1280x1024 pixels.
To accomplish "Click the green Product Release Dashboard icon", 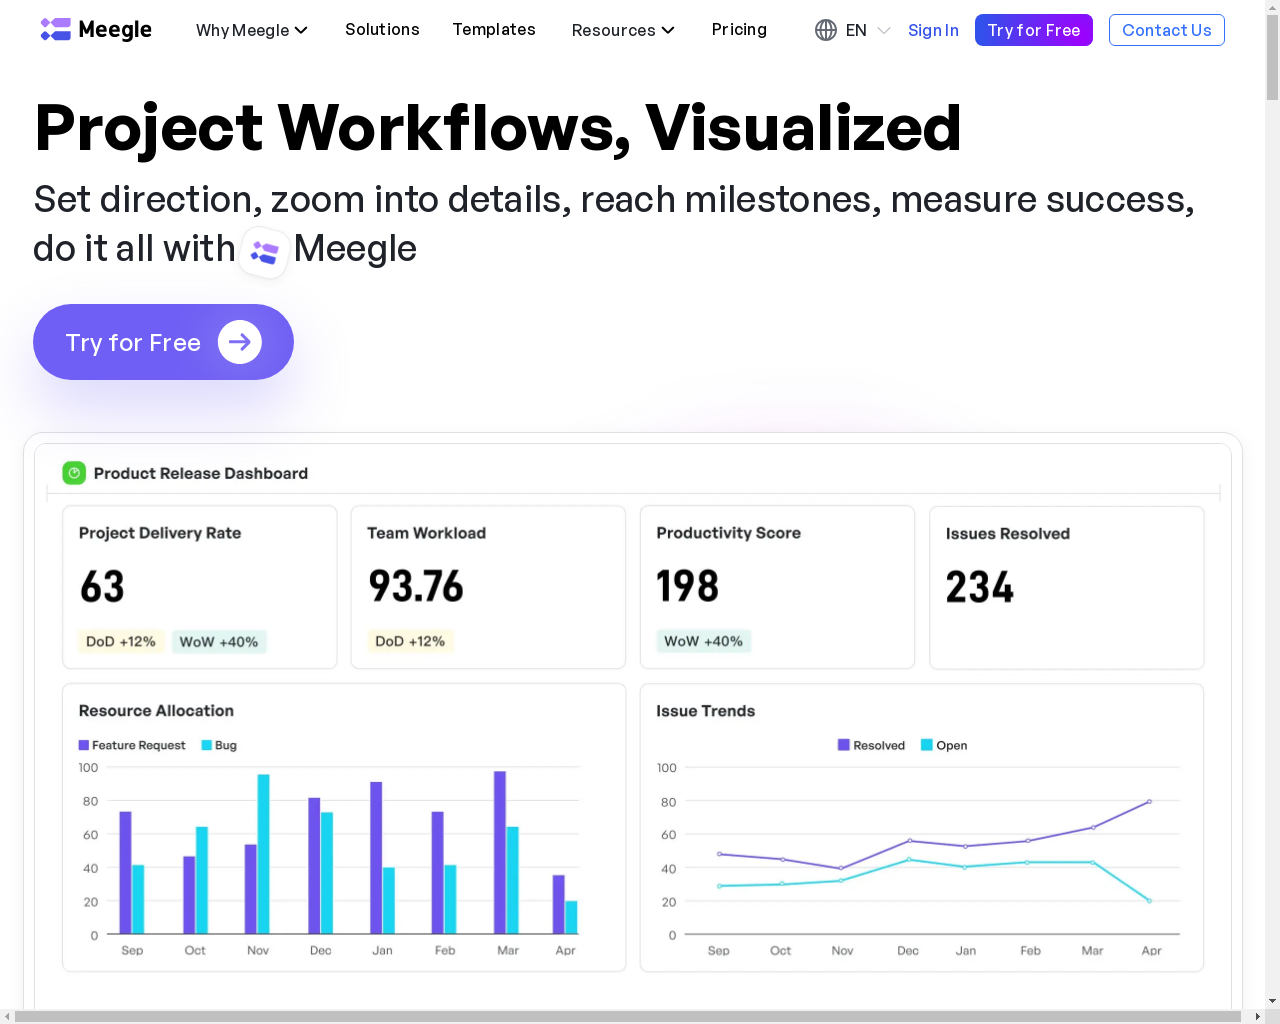I will [74, 473].
